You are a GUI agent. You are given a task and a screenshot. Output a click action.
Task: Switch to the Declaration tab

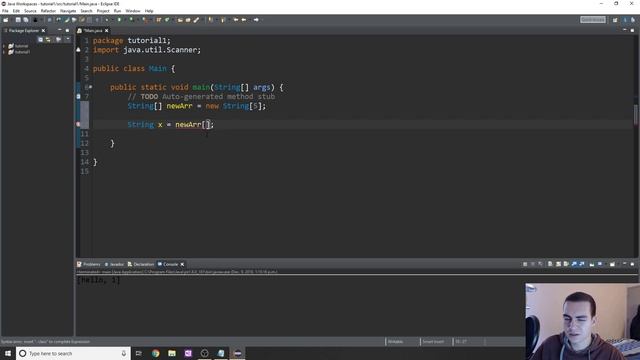[141, 264]
